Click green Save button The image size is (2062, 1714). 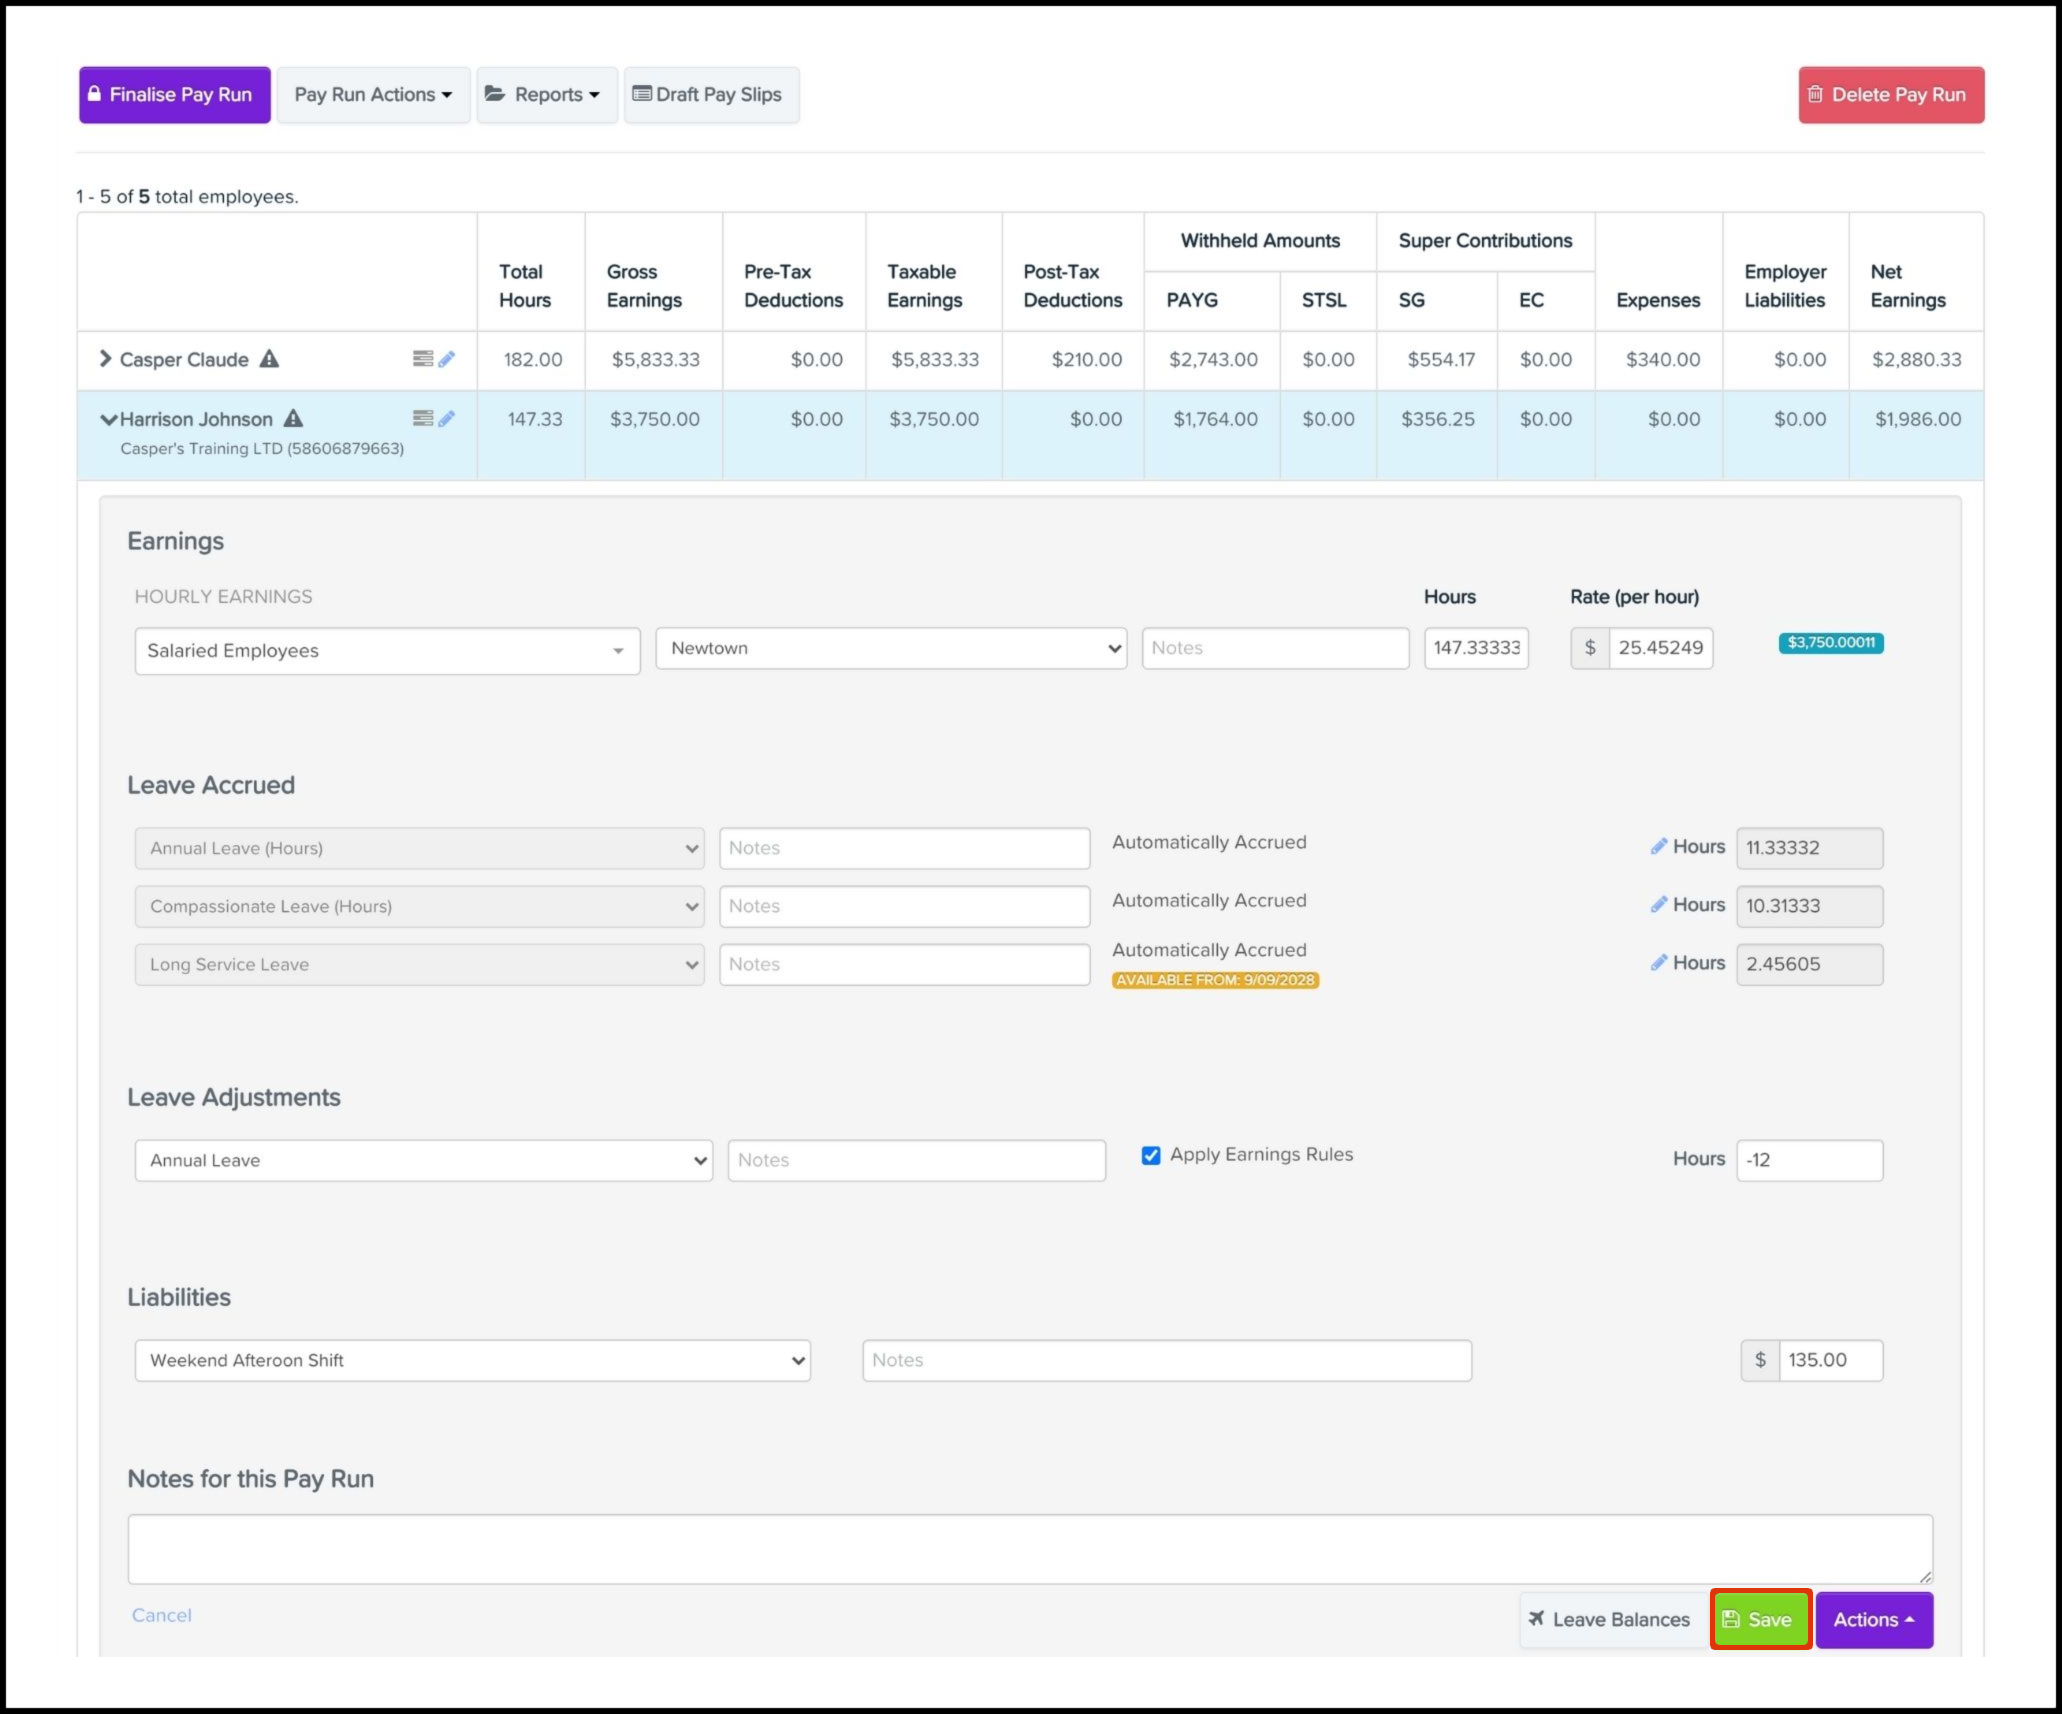point(1760,1619)
